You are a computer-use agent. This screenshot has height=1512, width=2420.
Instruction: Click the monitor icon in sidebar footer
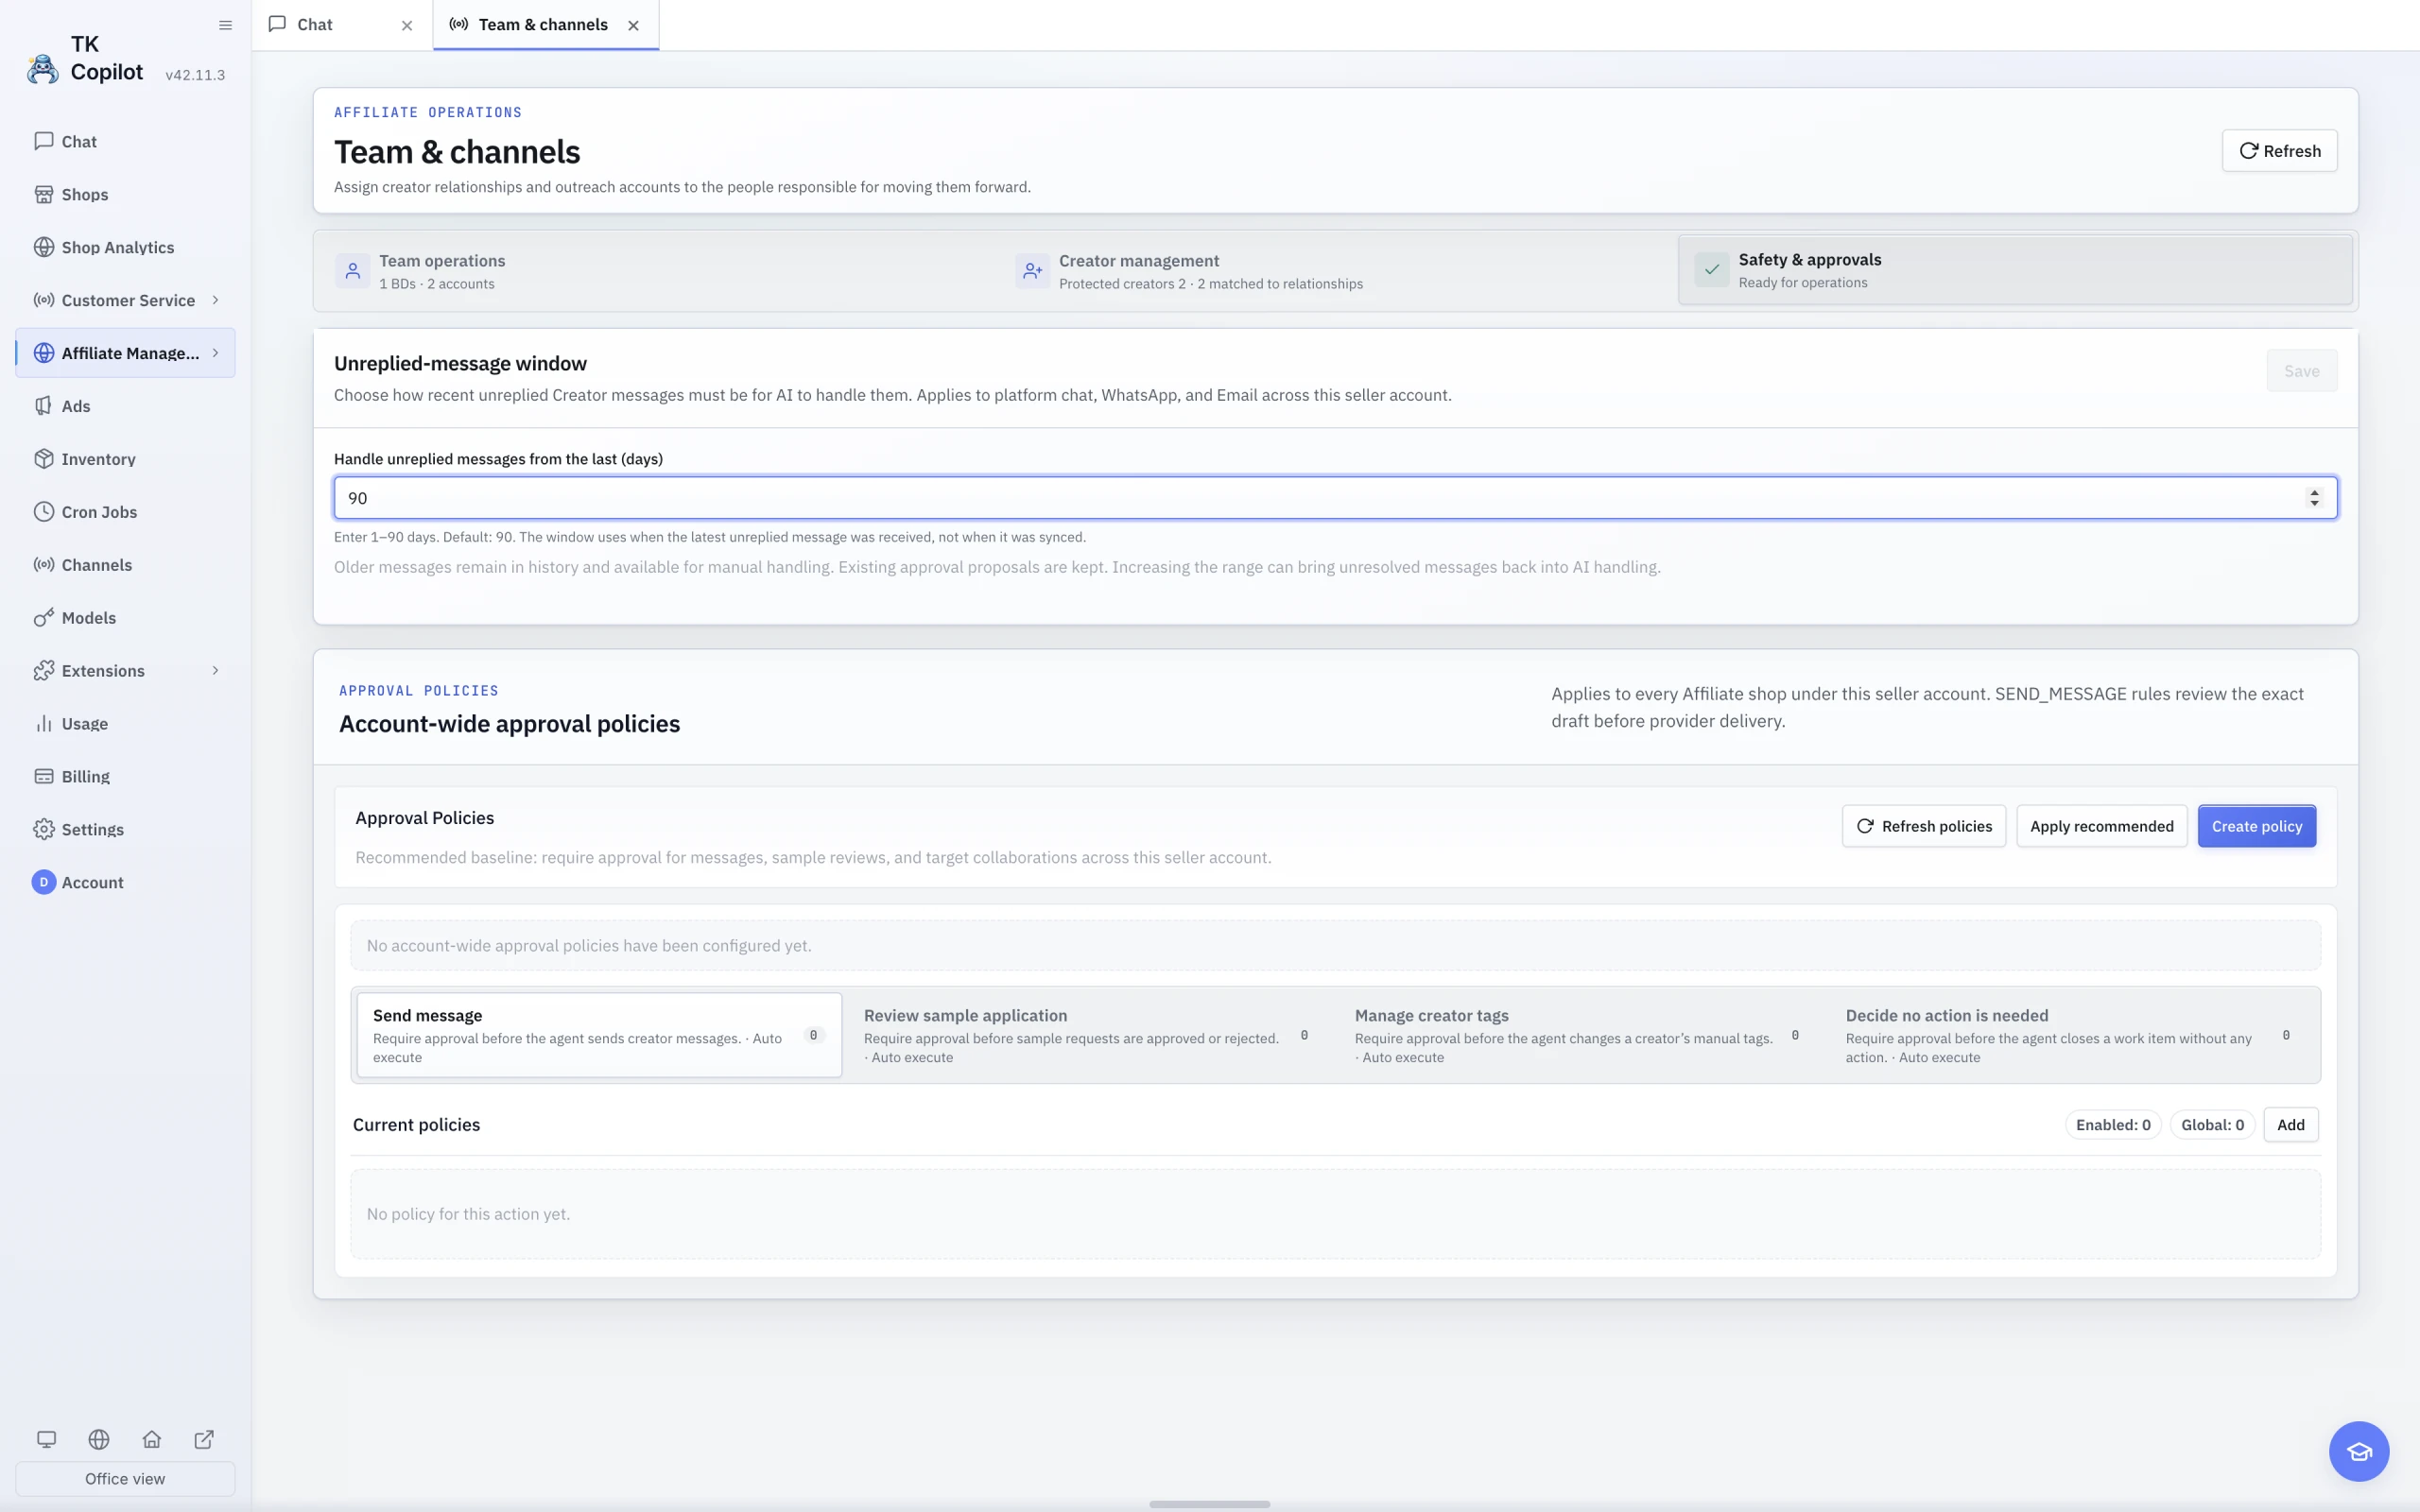click(46, 1439)
